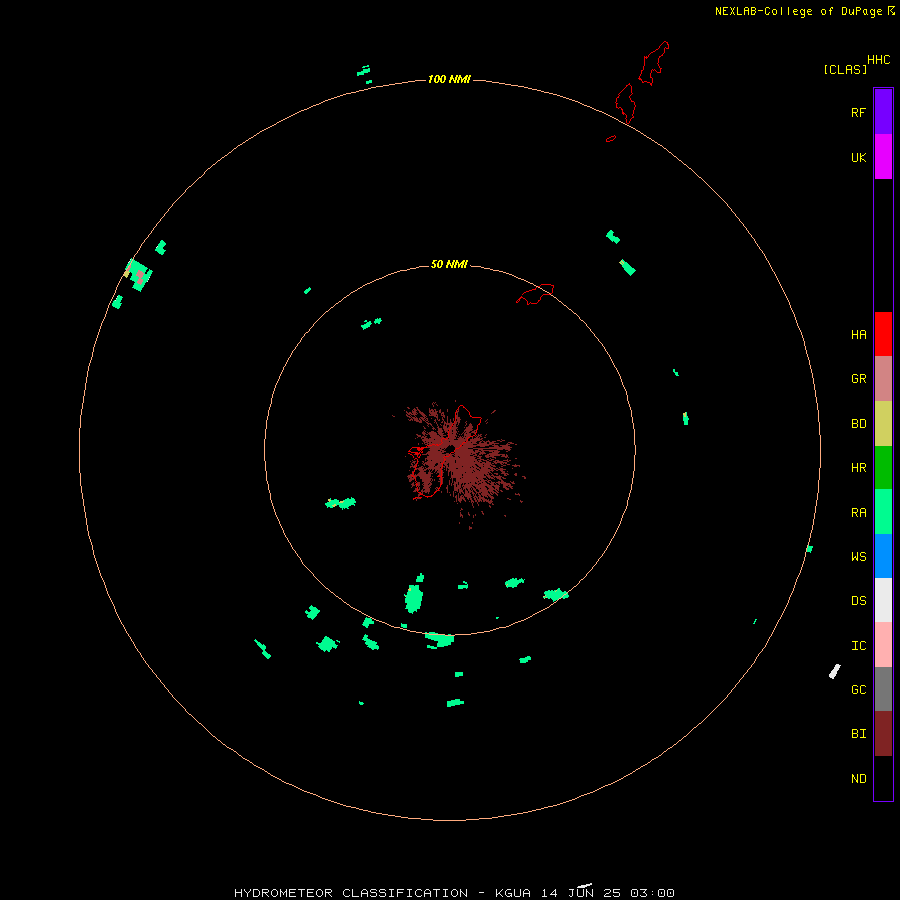
Task: Click the 100 NMI range ring label
Action: (x=449, y=79)
